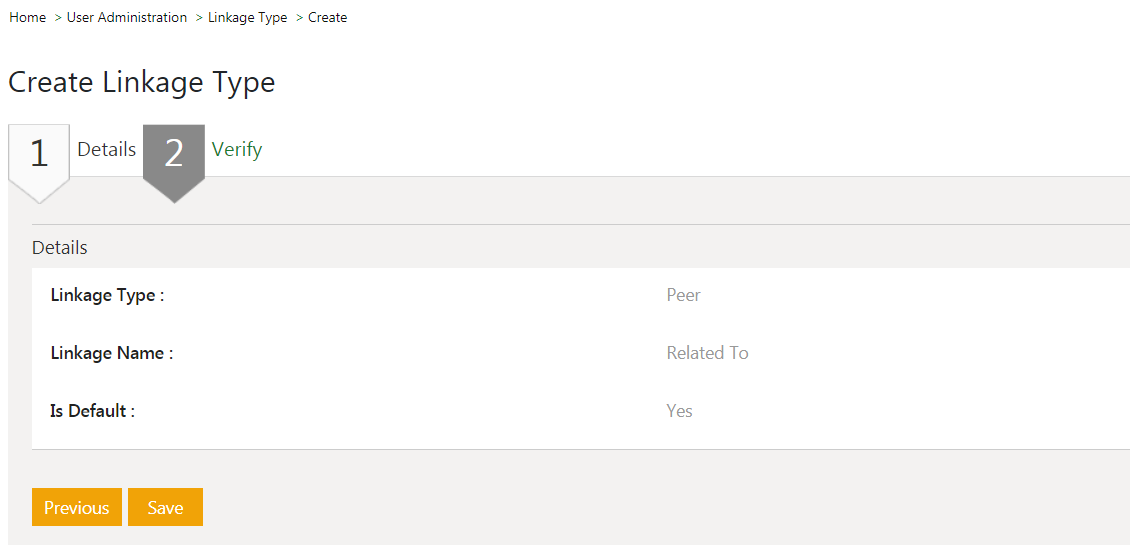This screenshot has height=545, width=1130.
Task: Click the Create Linkage Type page heading
Action: [142, 82]
